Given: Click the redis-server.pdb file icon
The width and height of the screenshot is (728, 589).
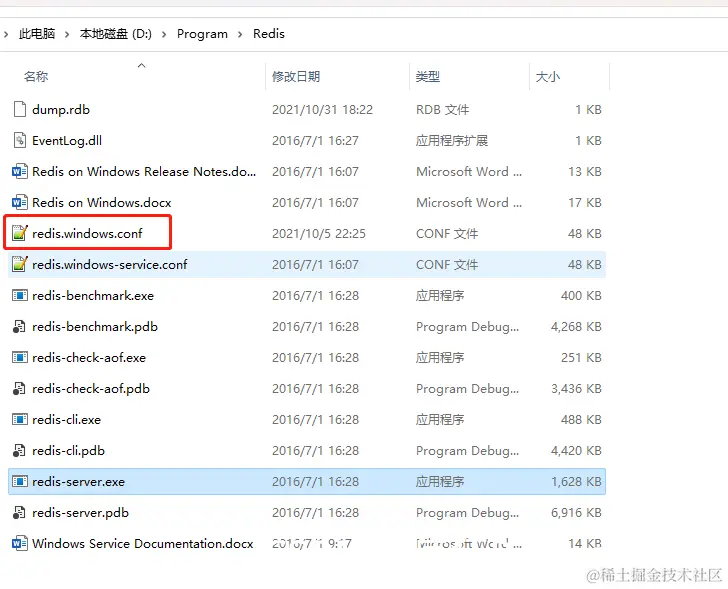Looking at the screenshot, I should point(20,513).
